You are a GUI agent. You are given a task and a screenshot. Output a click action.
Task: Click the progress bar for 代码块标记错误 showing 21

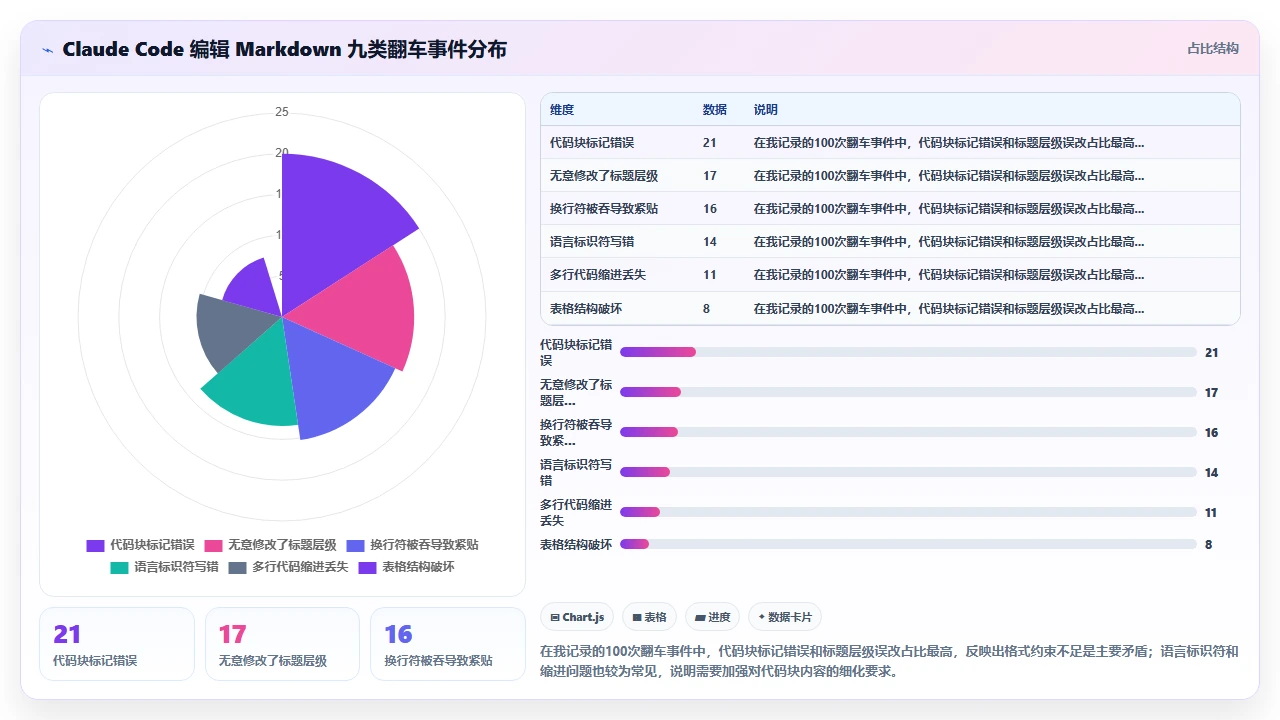908,352
